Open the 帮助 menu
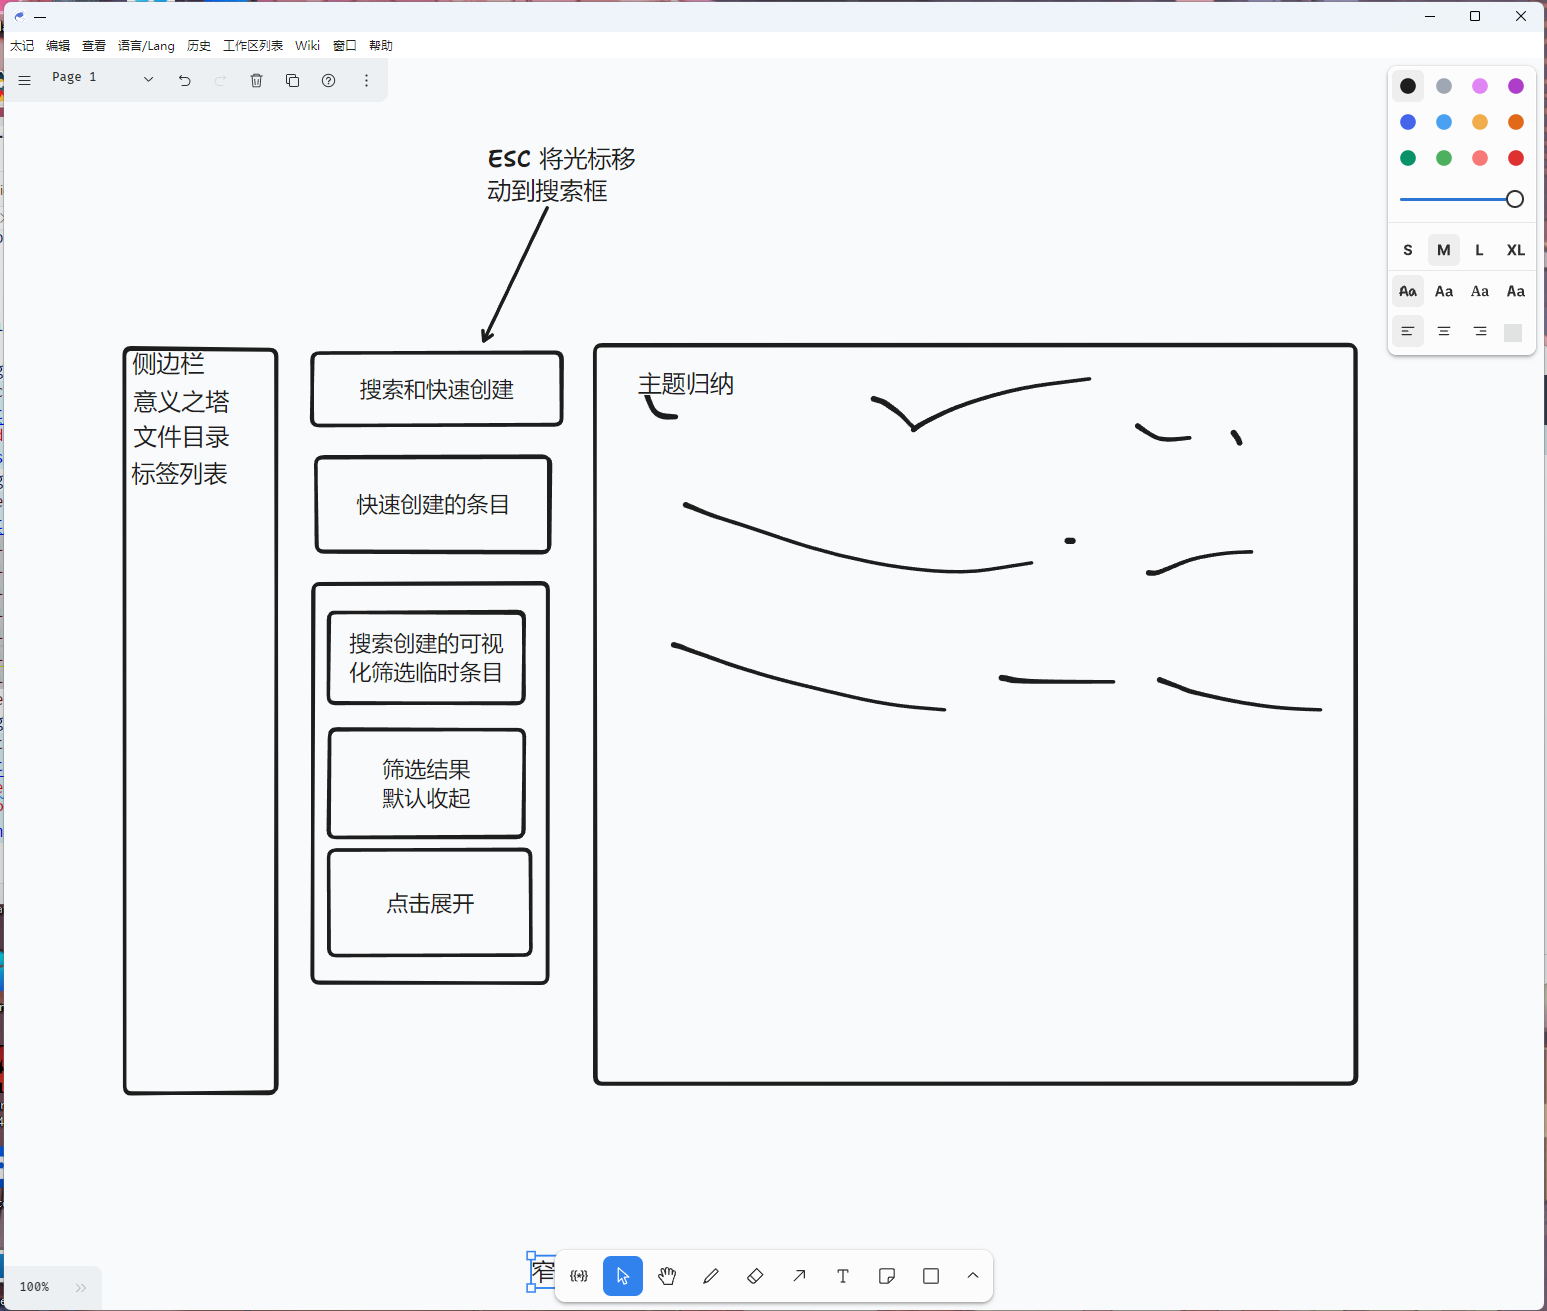1547x1311 pixels. click(x=381, y=45)
